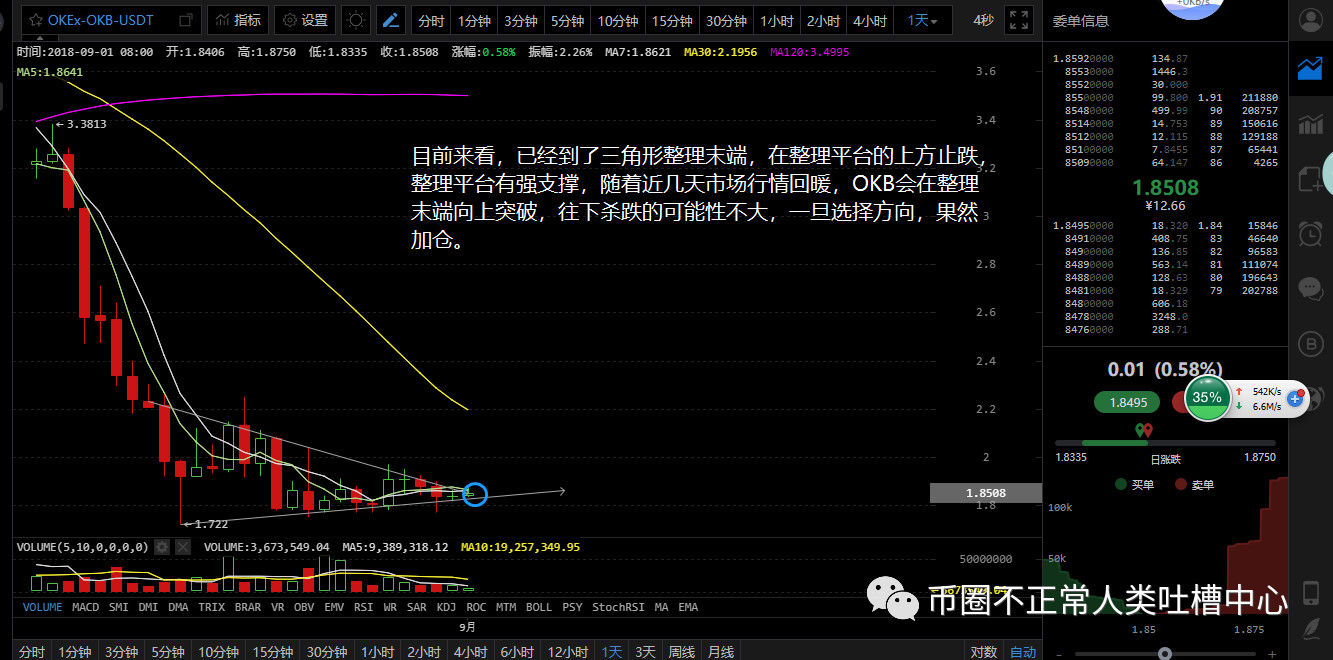Open the 设置 settings menu
Screen dimensions: 1333x660
pyautogui.click(x=304, y=20)
